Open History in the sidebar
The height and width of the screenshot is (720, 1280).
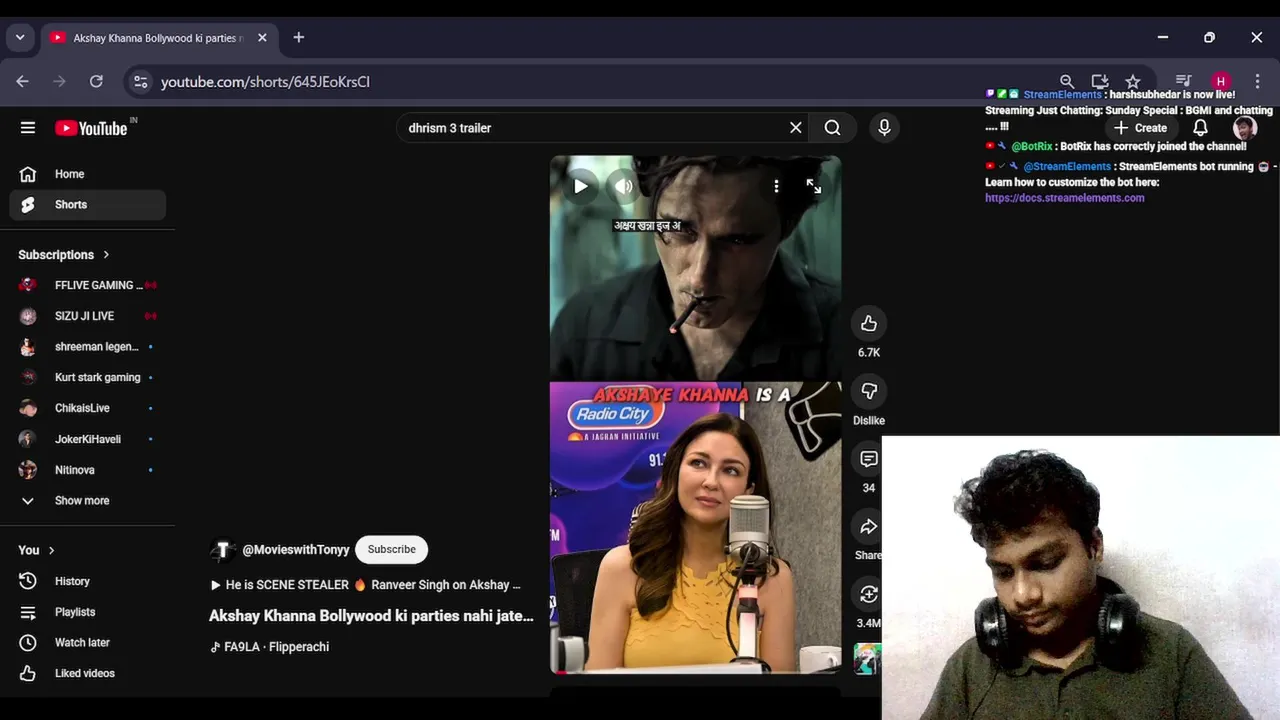pyautogui.click(x=88, y=581)
